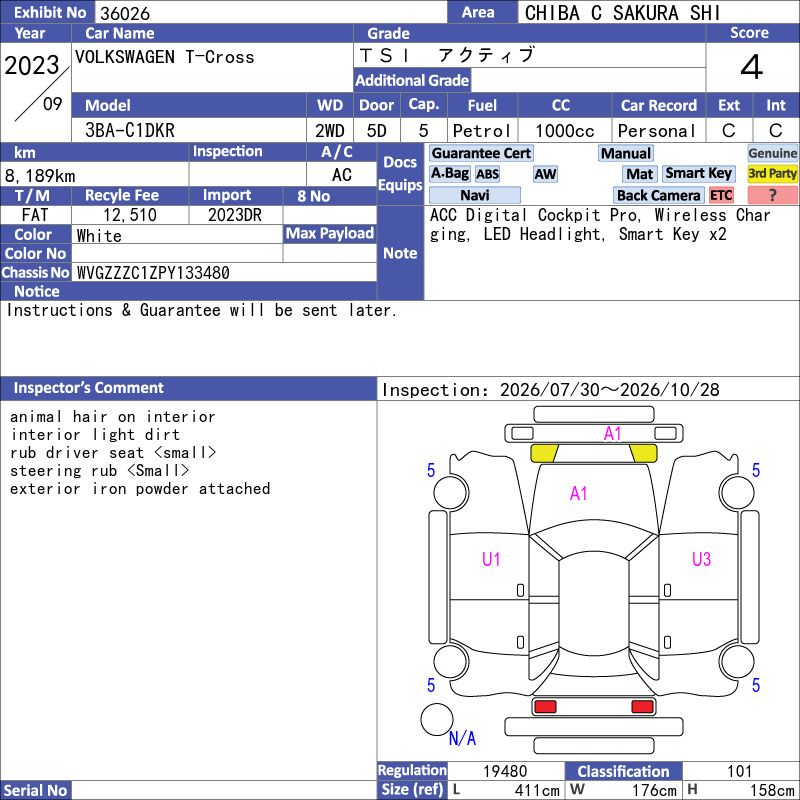Click the U1 mark on diagram
The image size is (800, 800).
pos(491,559)
